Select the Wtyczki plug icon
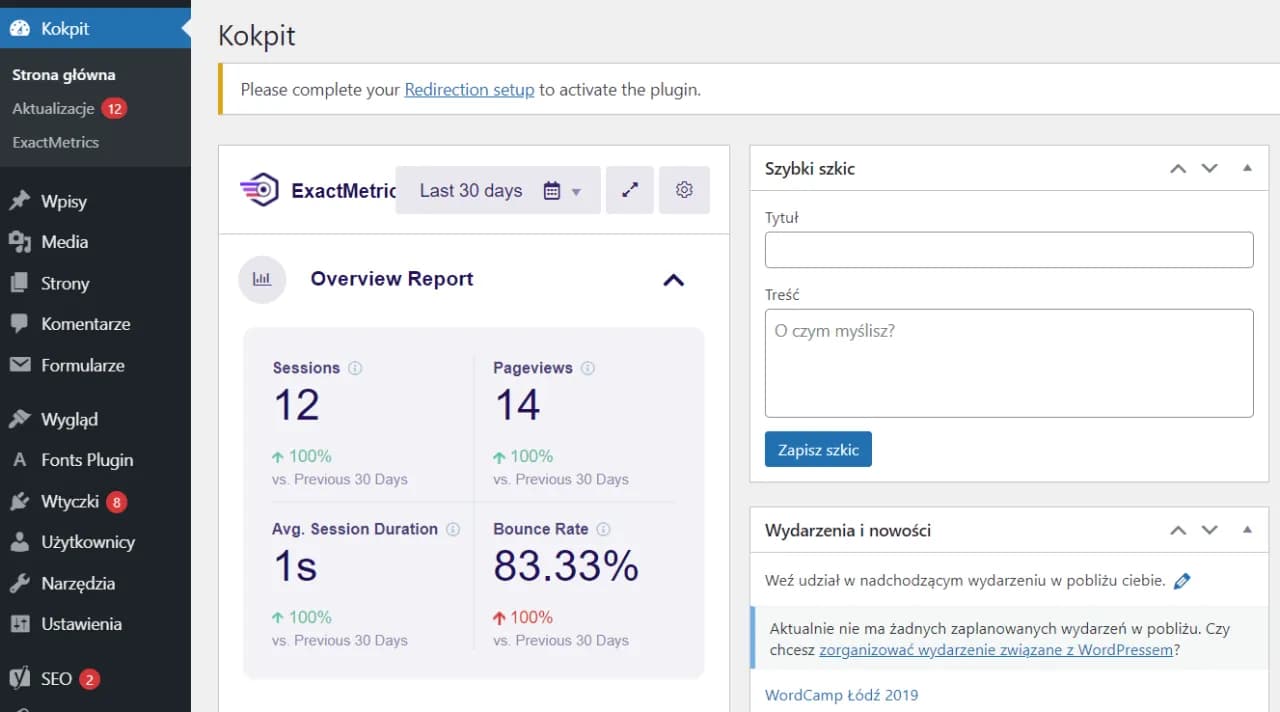This screenshot has height=712, width=1280. 22,501
